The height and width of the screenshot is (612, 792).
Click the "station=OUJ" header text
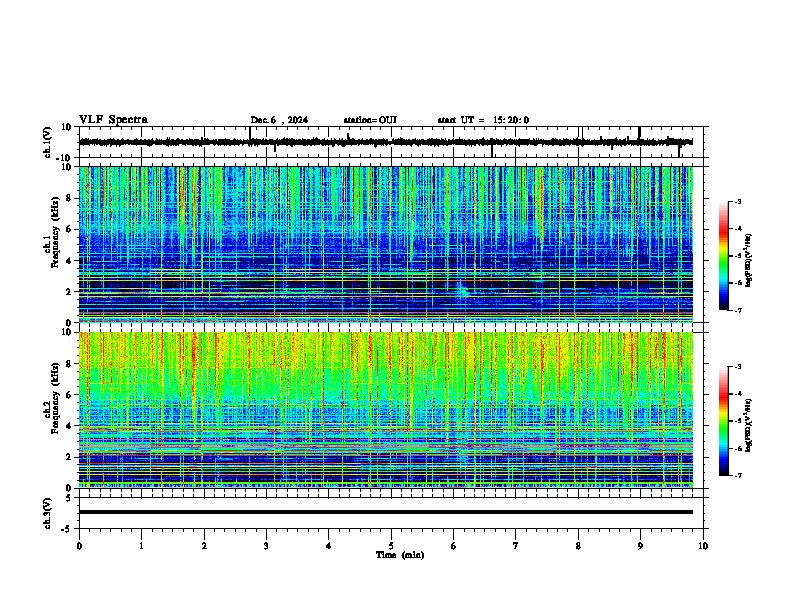370,120
